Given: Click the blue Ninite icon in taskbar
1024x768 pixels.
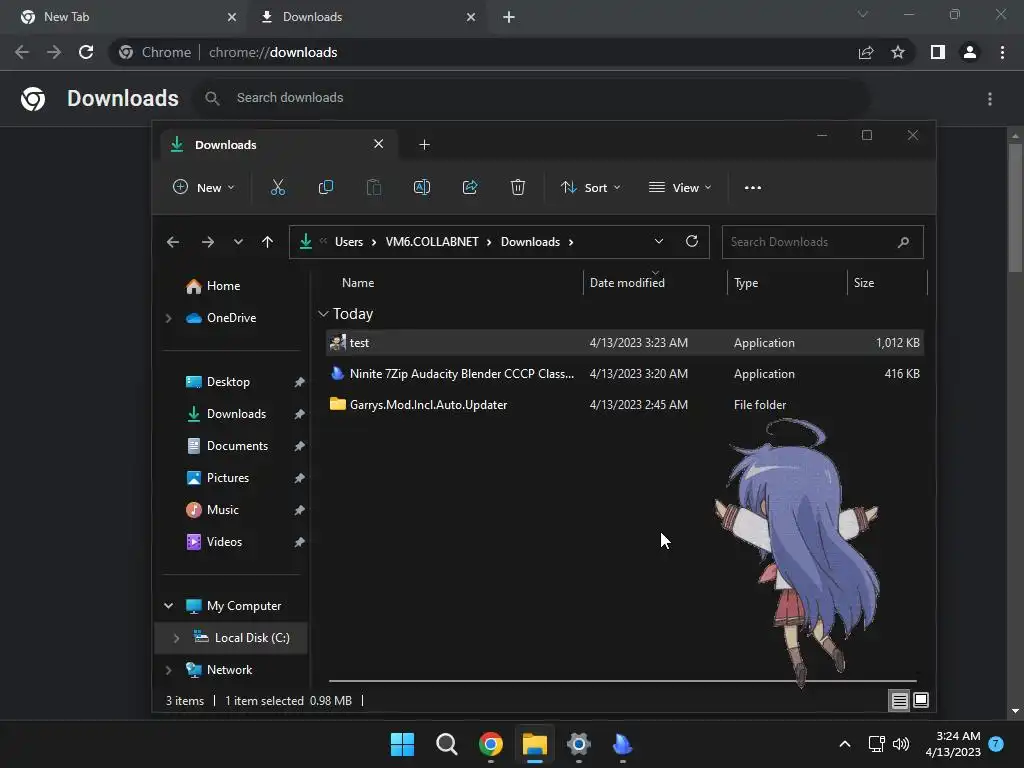Looking at the screenshot, I should pos(622,744).
